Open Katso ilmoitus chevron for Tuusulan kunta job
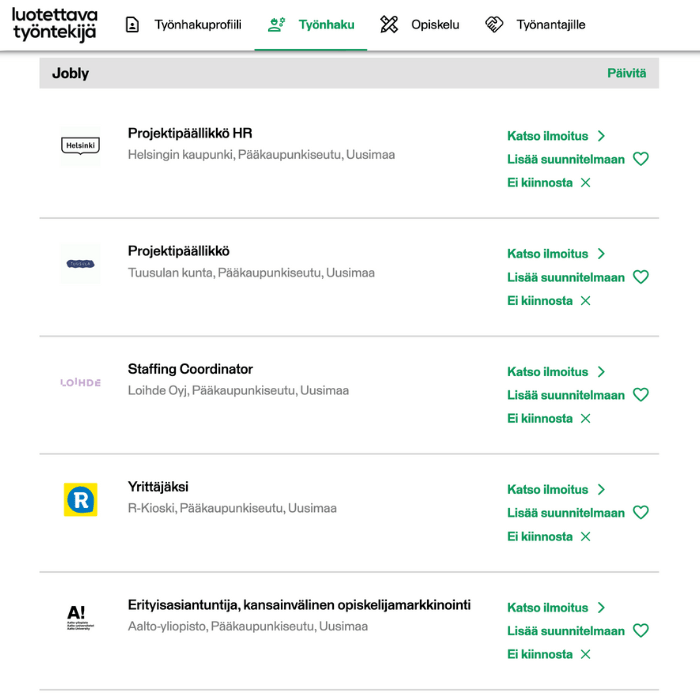700x700 pixels. pos(601,254)
